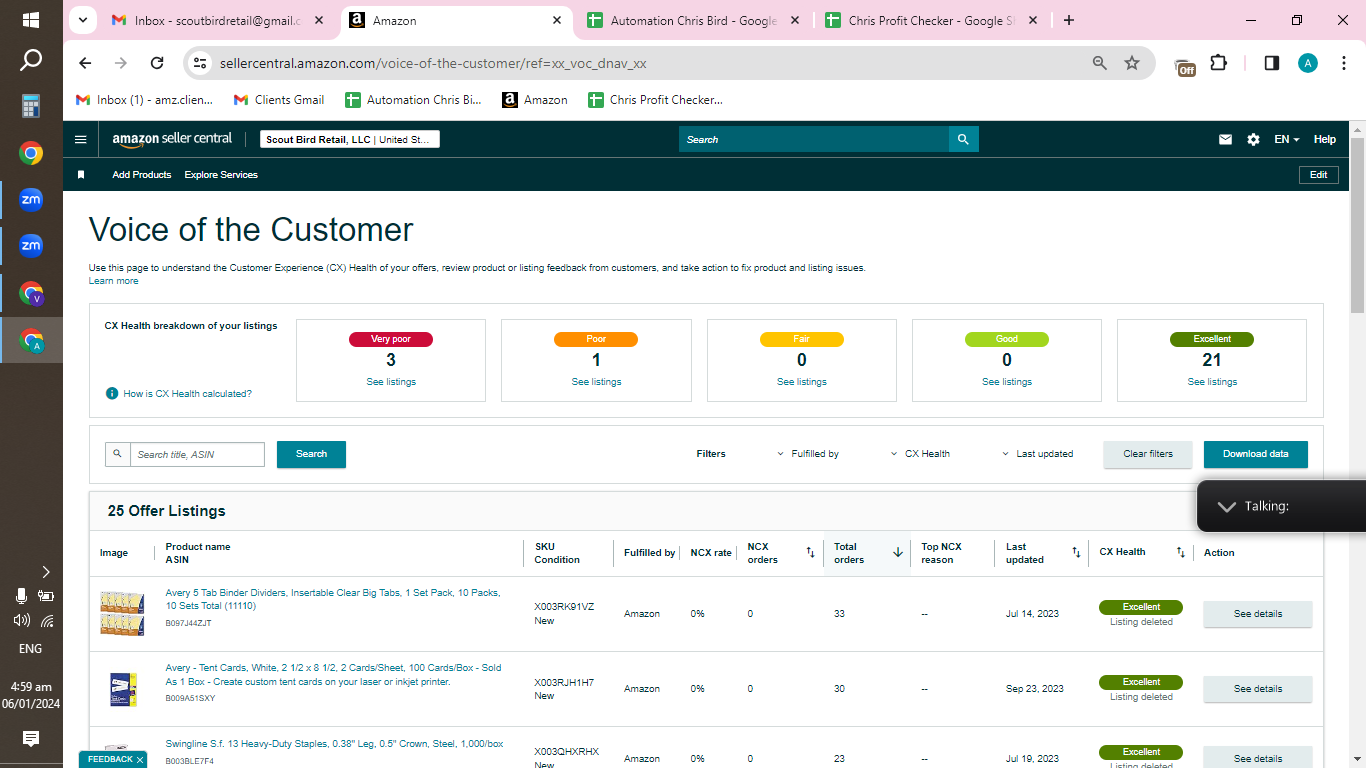Open the Clients Gmail bookmark
1366x768 pixels.
(279, 100)
